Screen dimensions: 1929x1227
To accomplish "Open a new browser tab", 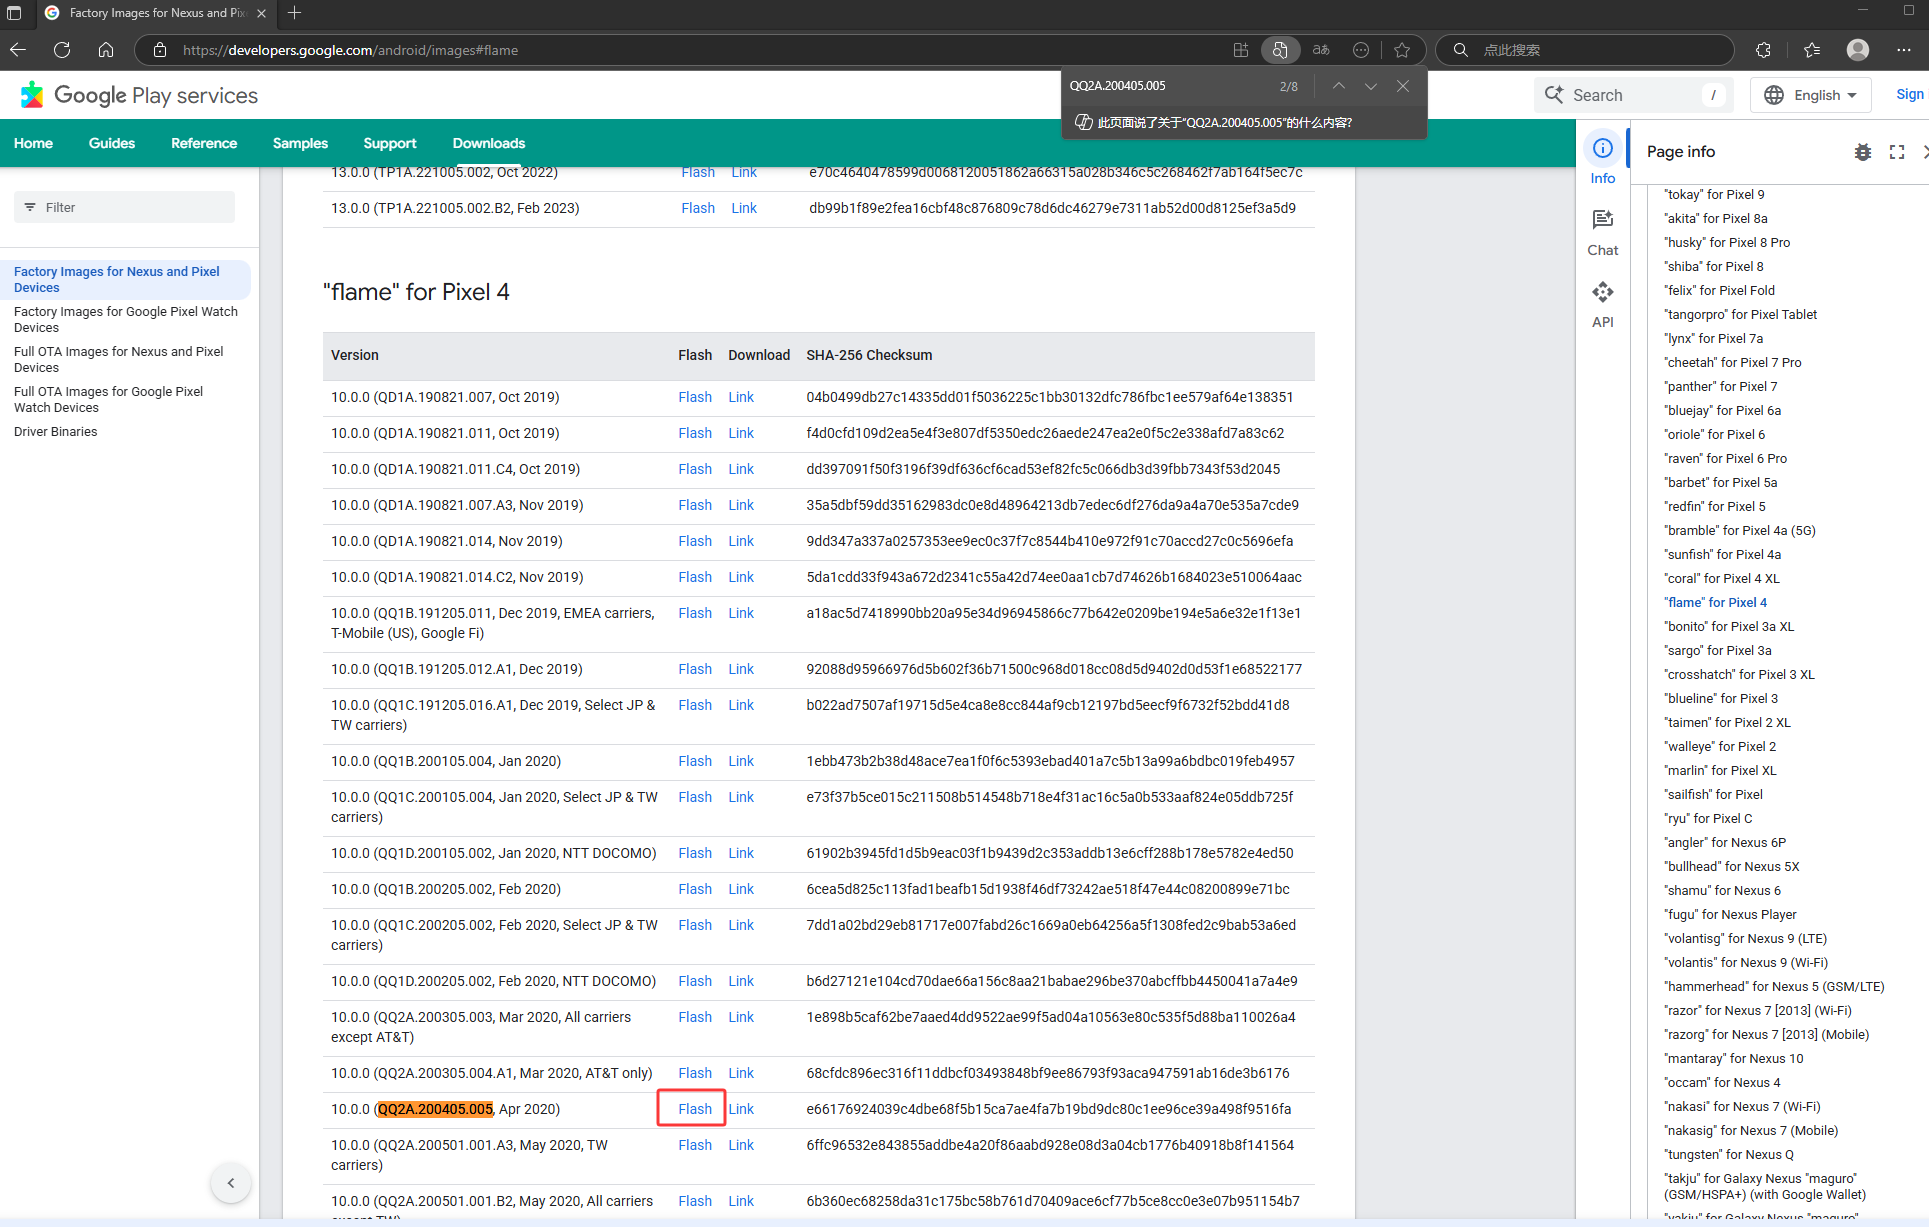I will 295,13.
